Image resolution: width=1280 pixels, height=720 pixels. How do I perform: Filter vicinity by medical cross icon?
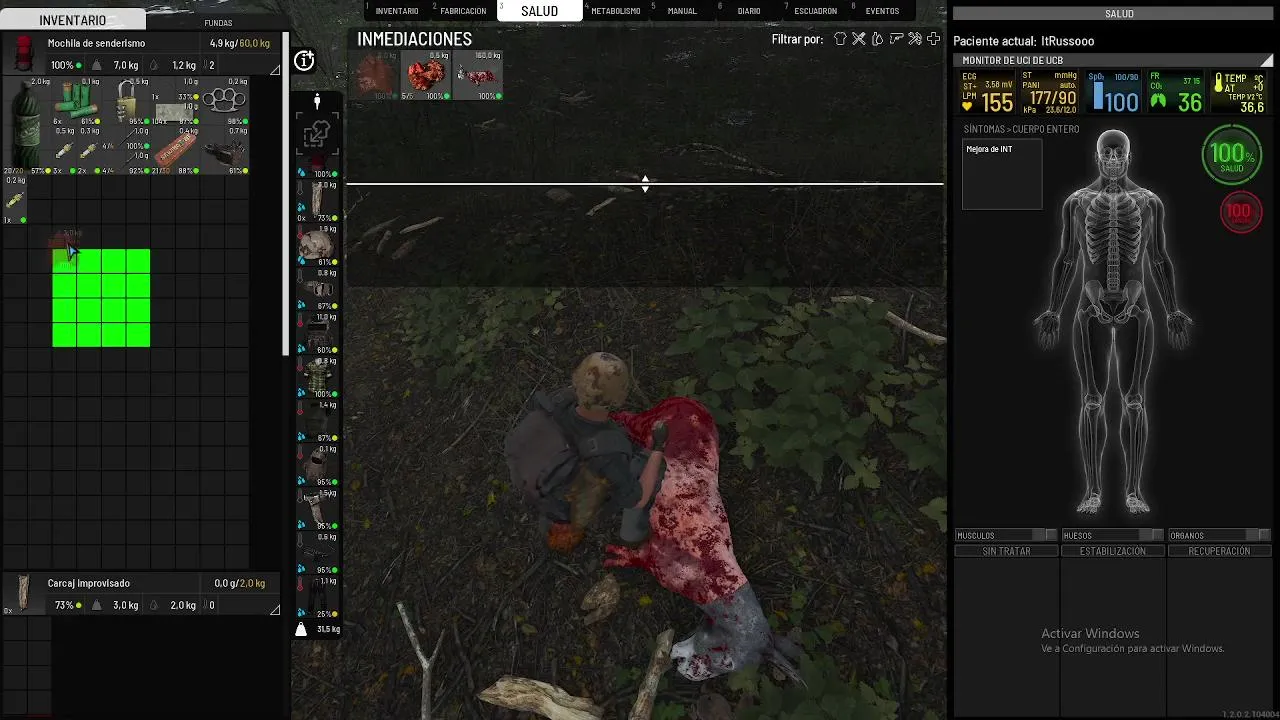click(933, 39)
